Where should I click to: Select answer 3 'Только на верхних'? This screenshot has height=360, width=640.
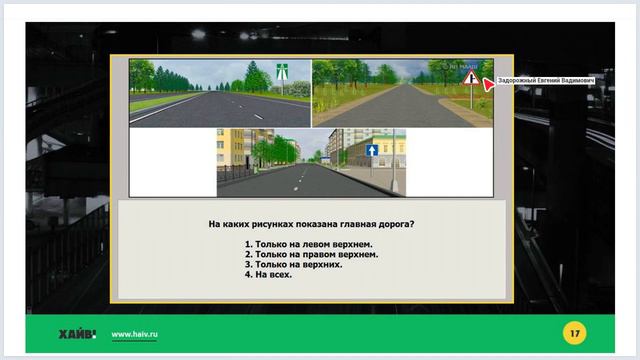click(293, 264)
